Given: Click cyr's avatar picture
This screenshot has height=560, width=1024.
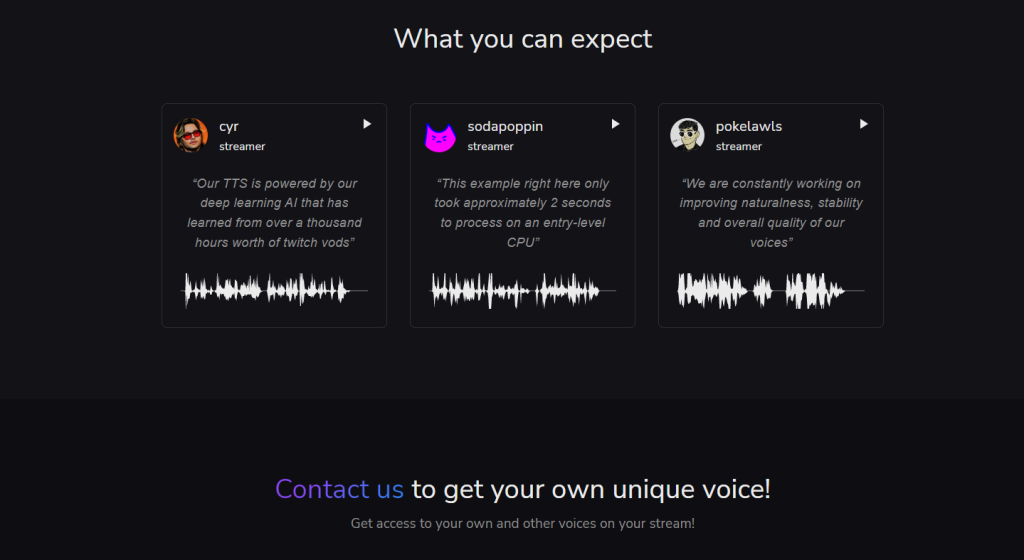Looking at the screenshot, I should (x=190, y=135).
